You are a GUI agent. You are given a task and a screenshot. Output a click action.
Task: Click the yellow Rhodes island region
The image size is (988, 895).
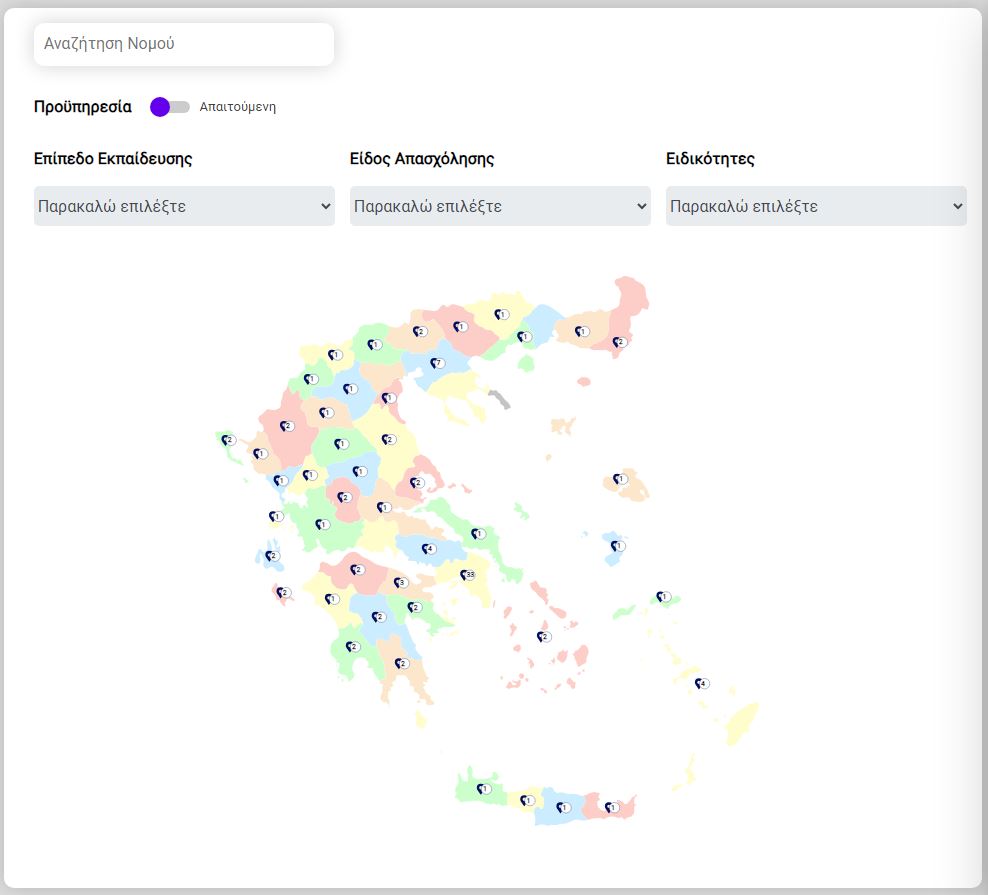(745, 720)
